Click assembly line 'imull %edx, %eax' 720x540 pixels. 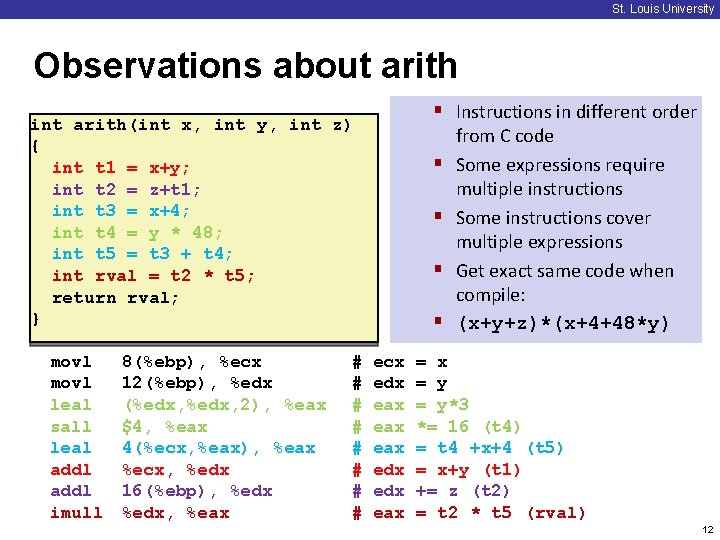pos(140,512)
